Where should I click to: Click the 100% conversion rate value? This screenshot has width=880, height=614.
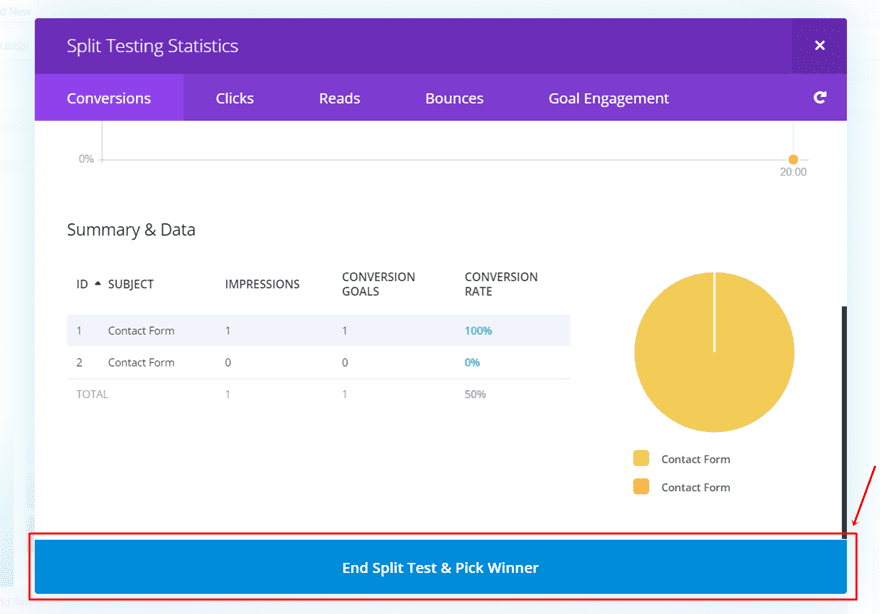pos(478,331)
